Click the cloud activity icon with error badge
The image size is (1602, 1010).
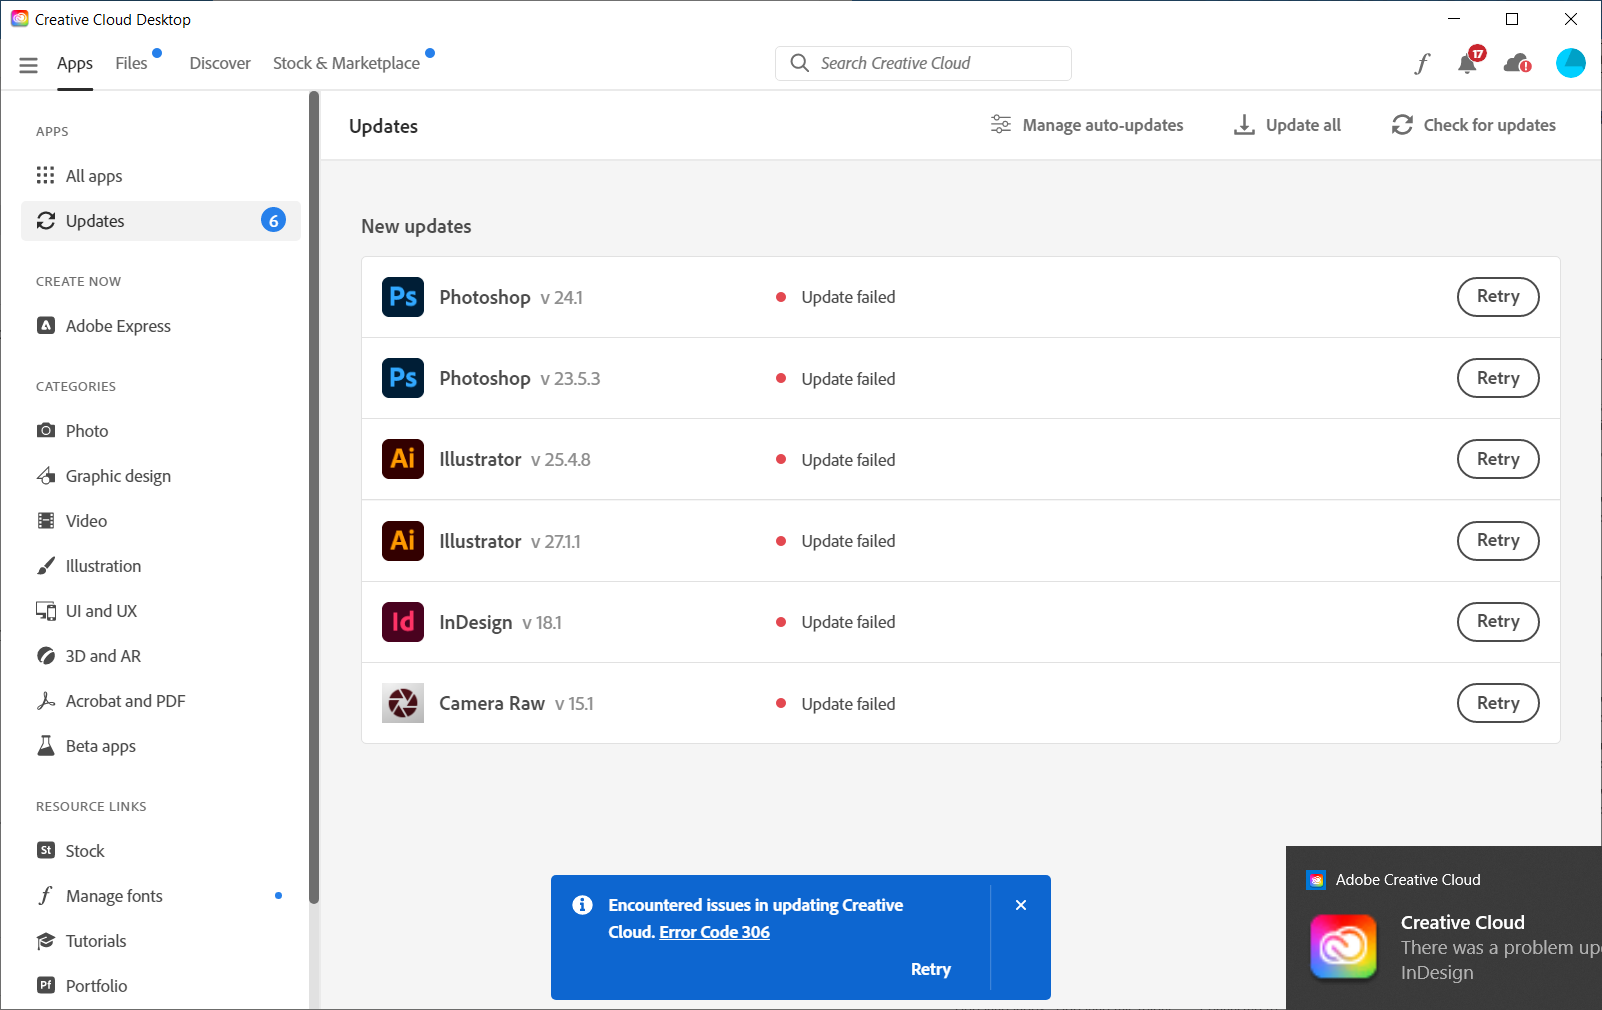coord(1515,63)
